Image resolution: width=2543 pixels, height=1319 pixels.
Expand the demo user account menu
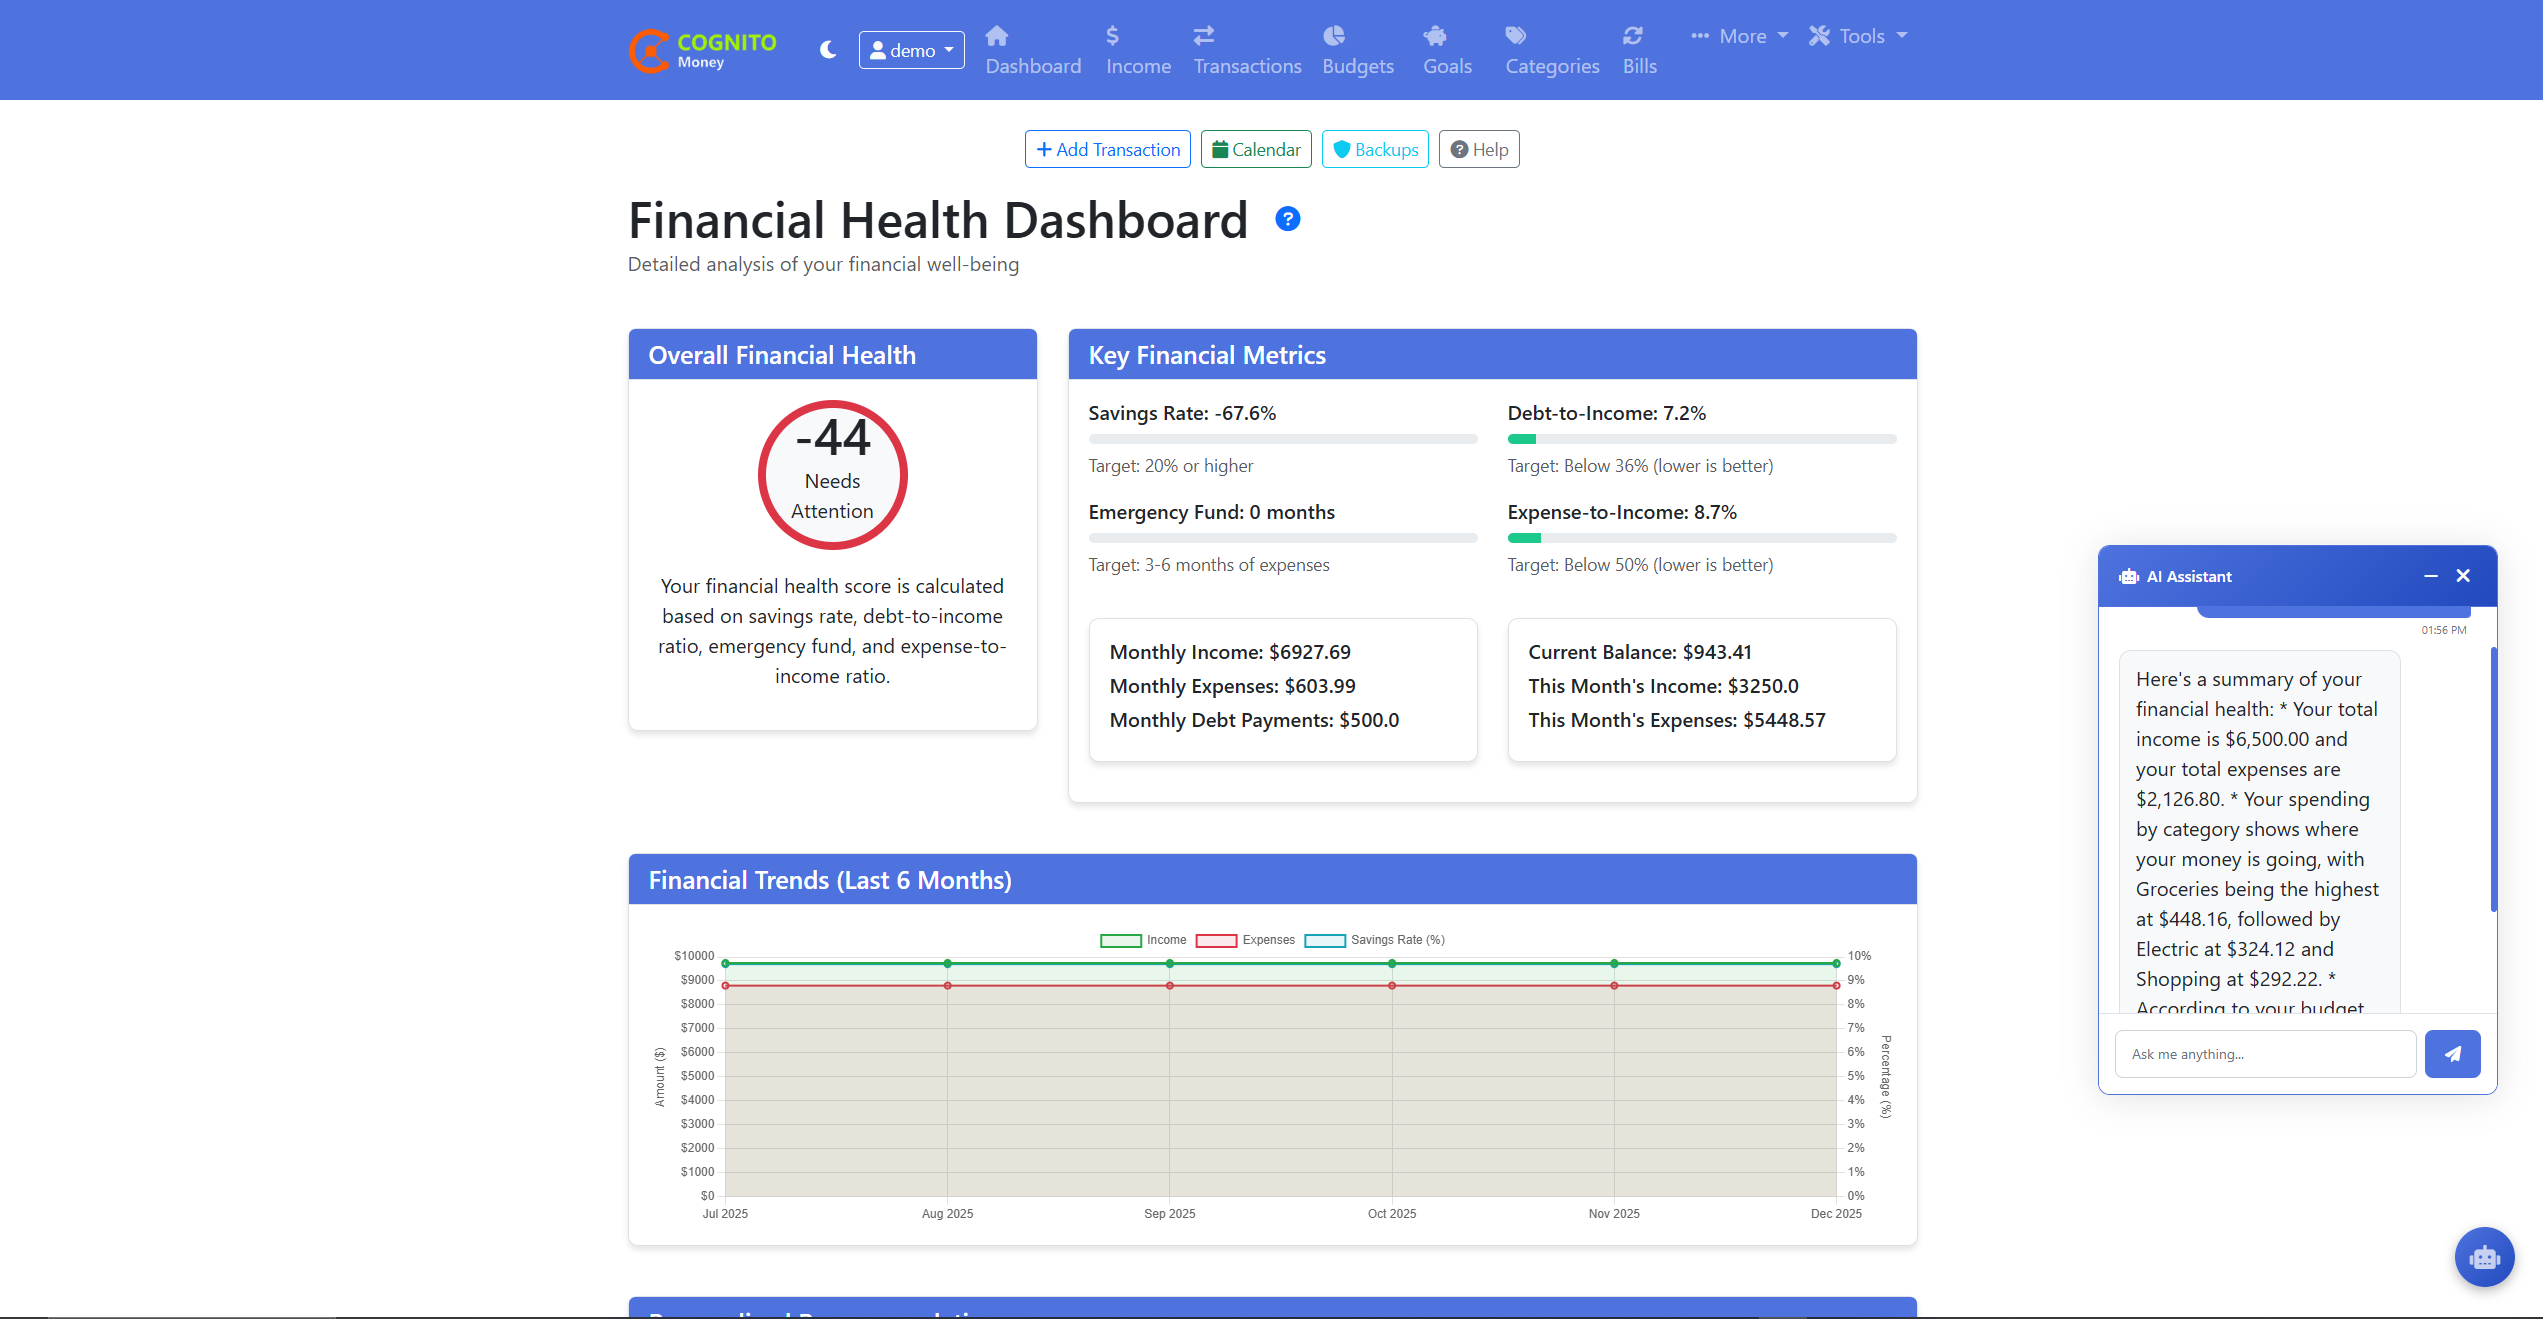(x=910, y=49)
